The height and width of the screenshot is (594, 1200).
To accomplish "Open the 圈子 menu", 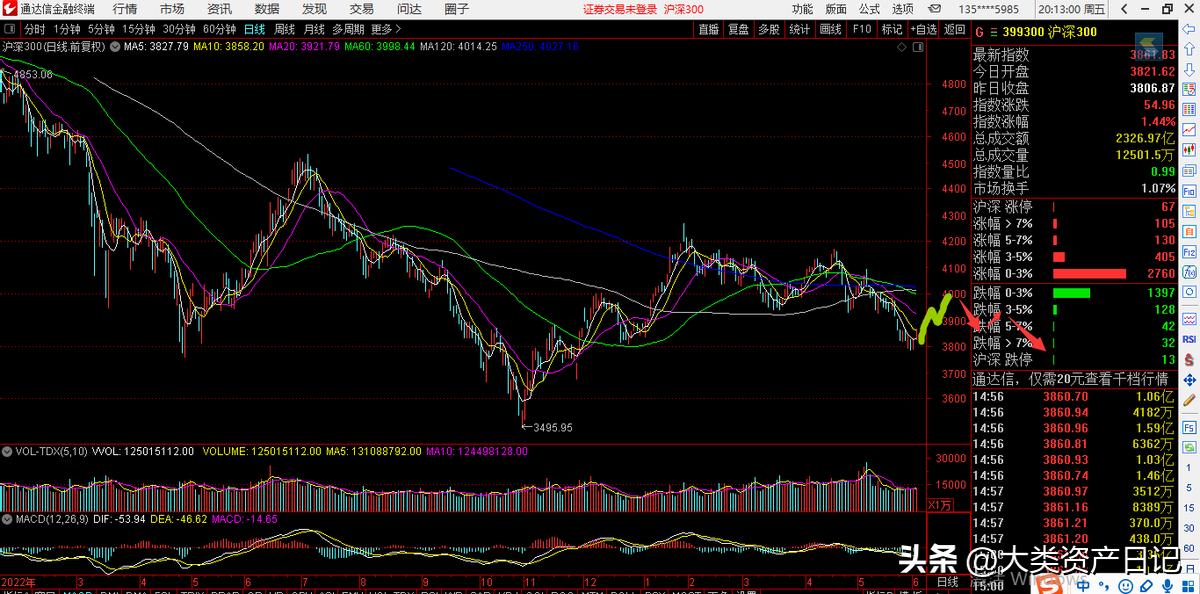I will pos(457,9).
